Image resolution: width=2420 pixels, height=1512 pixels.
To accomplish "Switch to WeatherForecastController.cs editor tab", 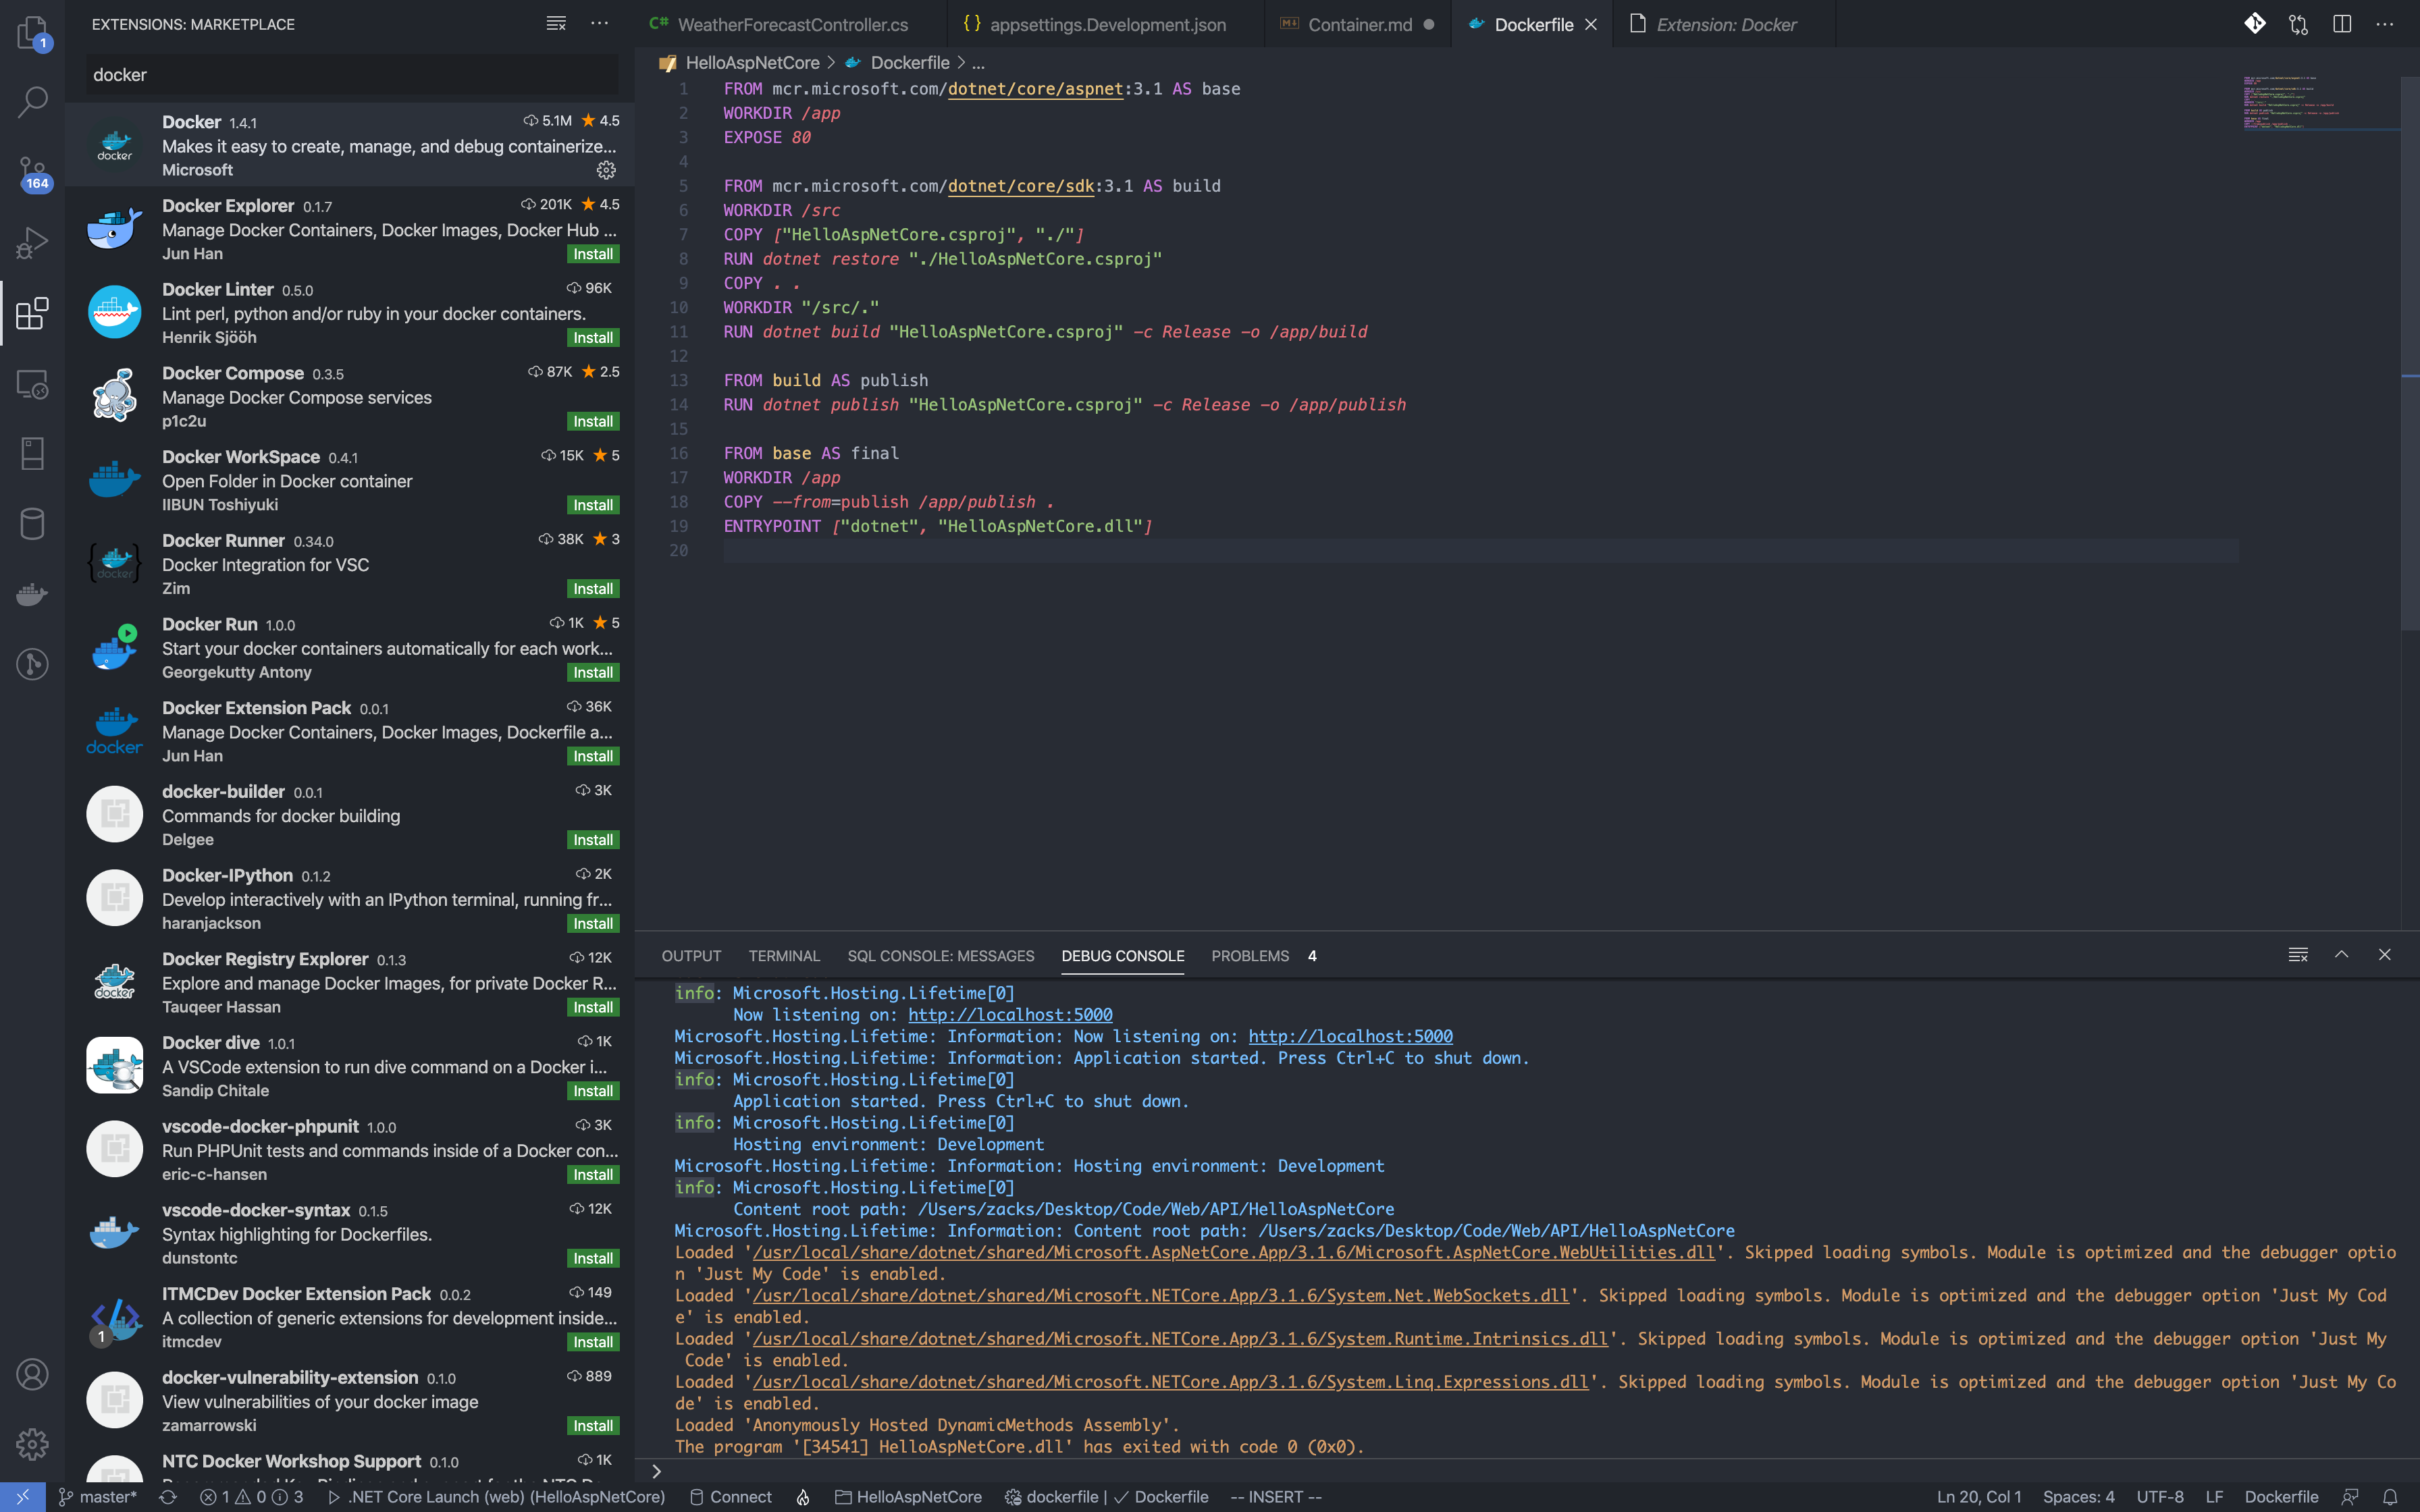I will click(792, 24).
